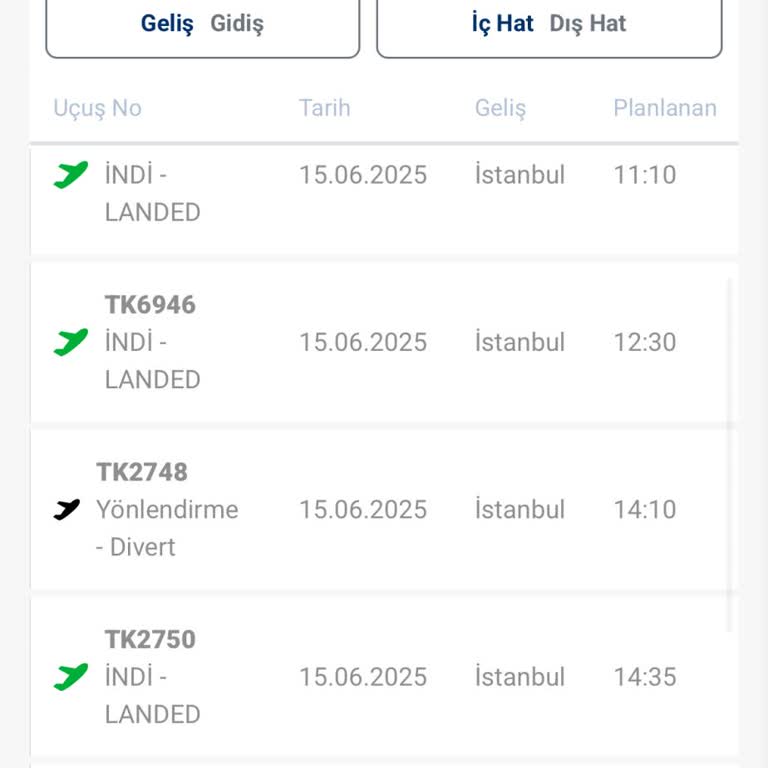Click the İNDİ - LANDED status of TK2750

click(152, 695)
